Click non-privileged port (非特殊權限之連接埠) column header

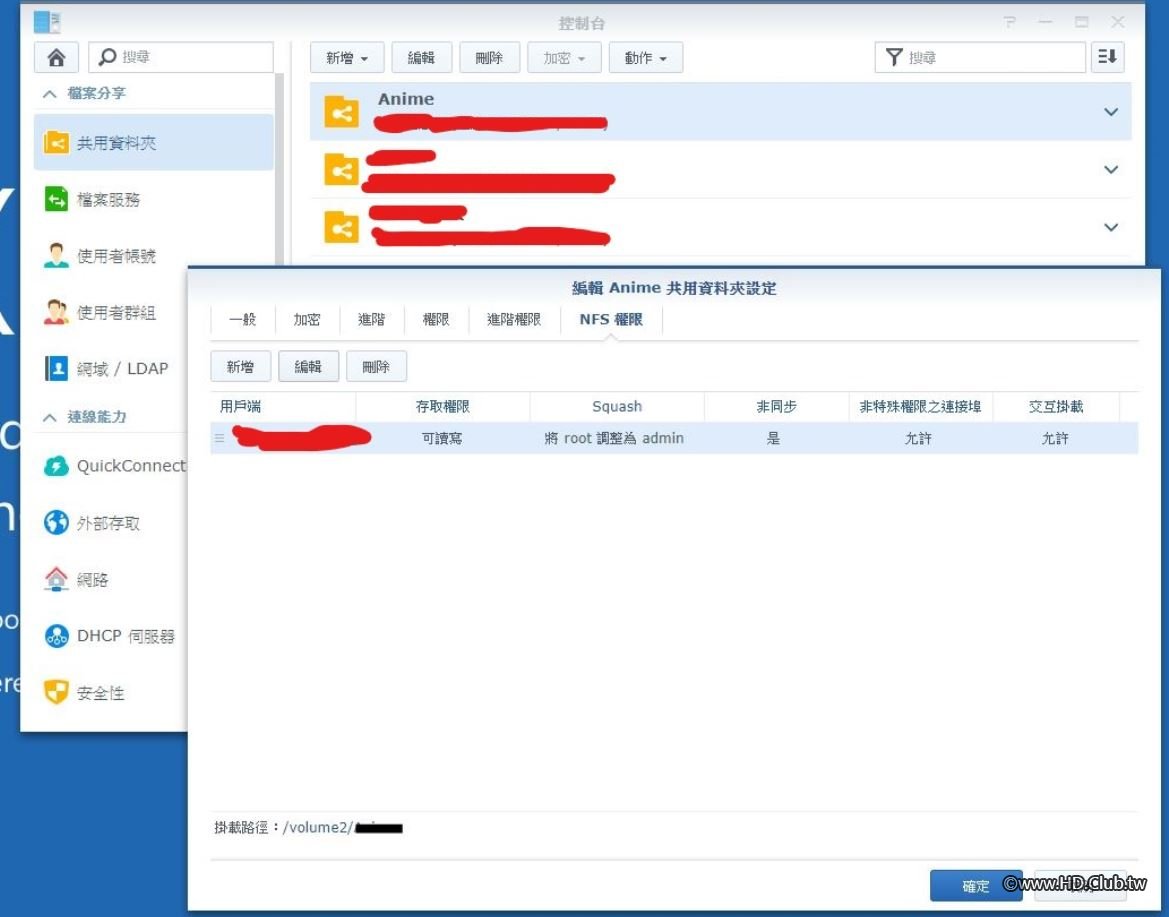pos(921,406)
